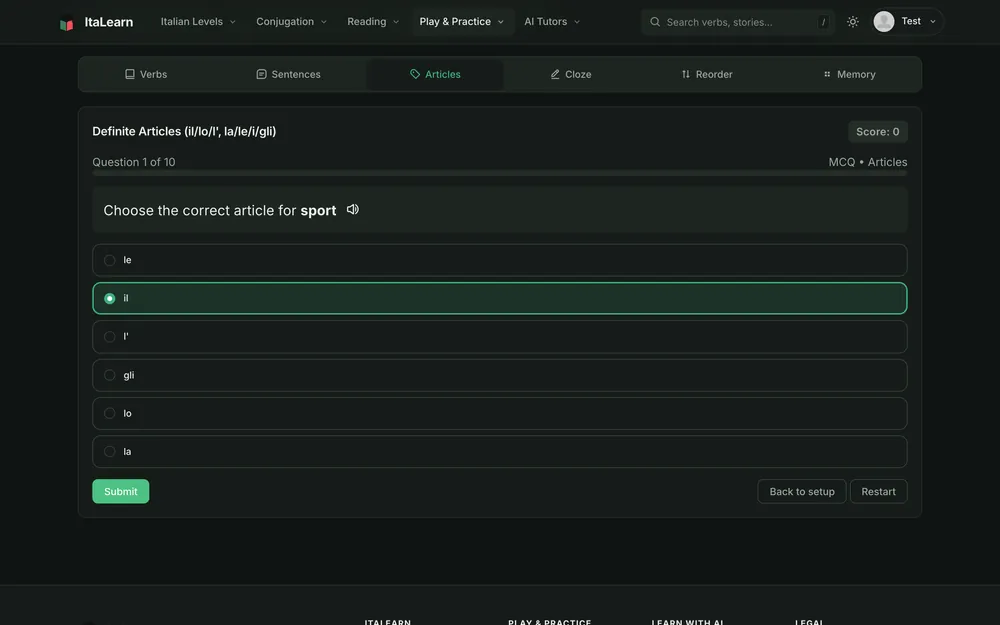Click the quiz progress bar
The width and height of the screenshot is (1000, 625).
coord(499,173)
